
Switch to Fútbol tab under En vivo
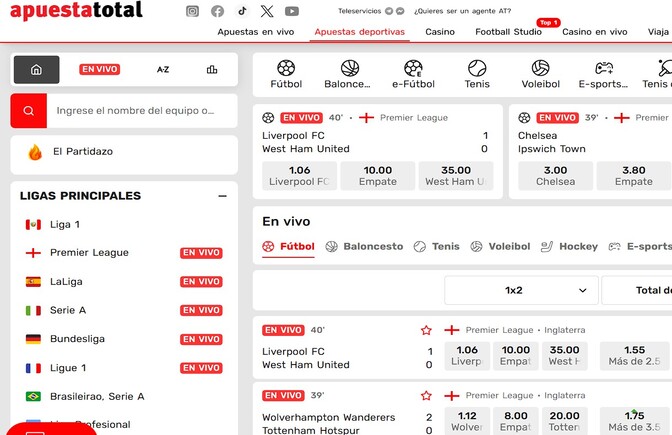(288, 246)
